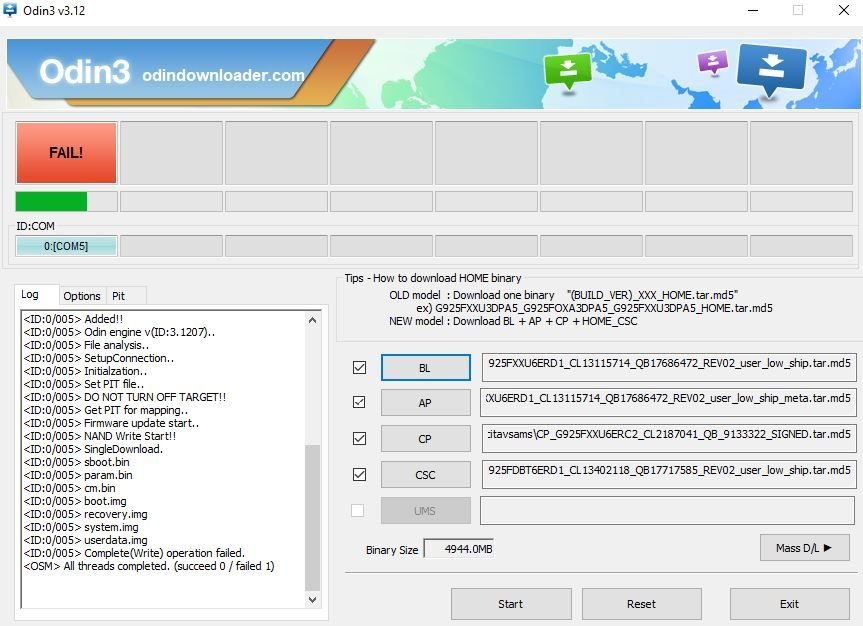This screenshot has width=863, height=626.
Task: Click the Odin3 app icon in title bar
Action: pos(10,10)
